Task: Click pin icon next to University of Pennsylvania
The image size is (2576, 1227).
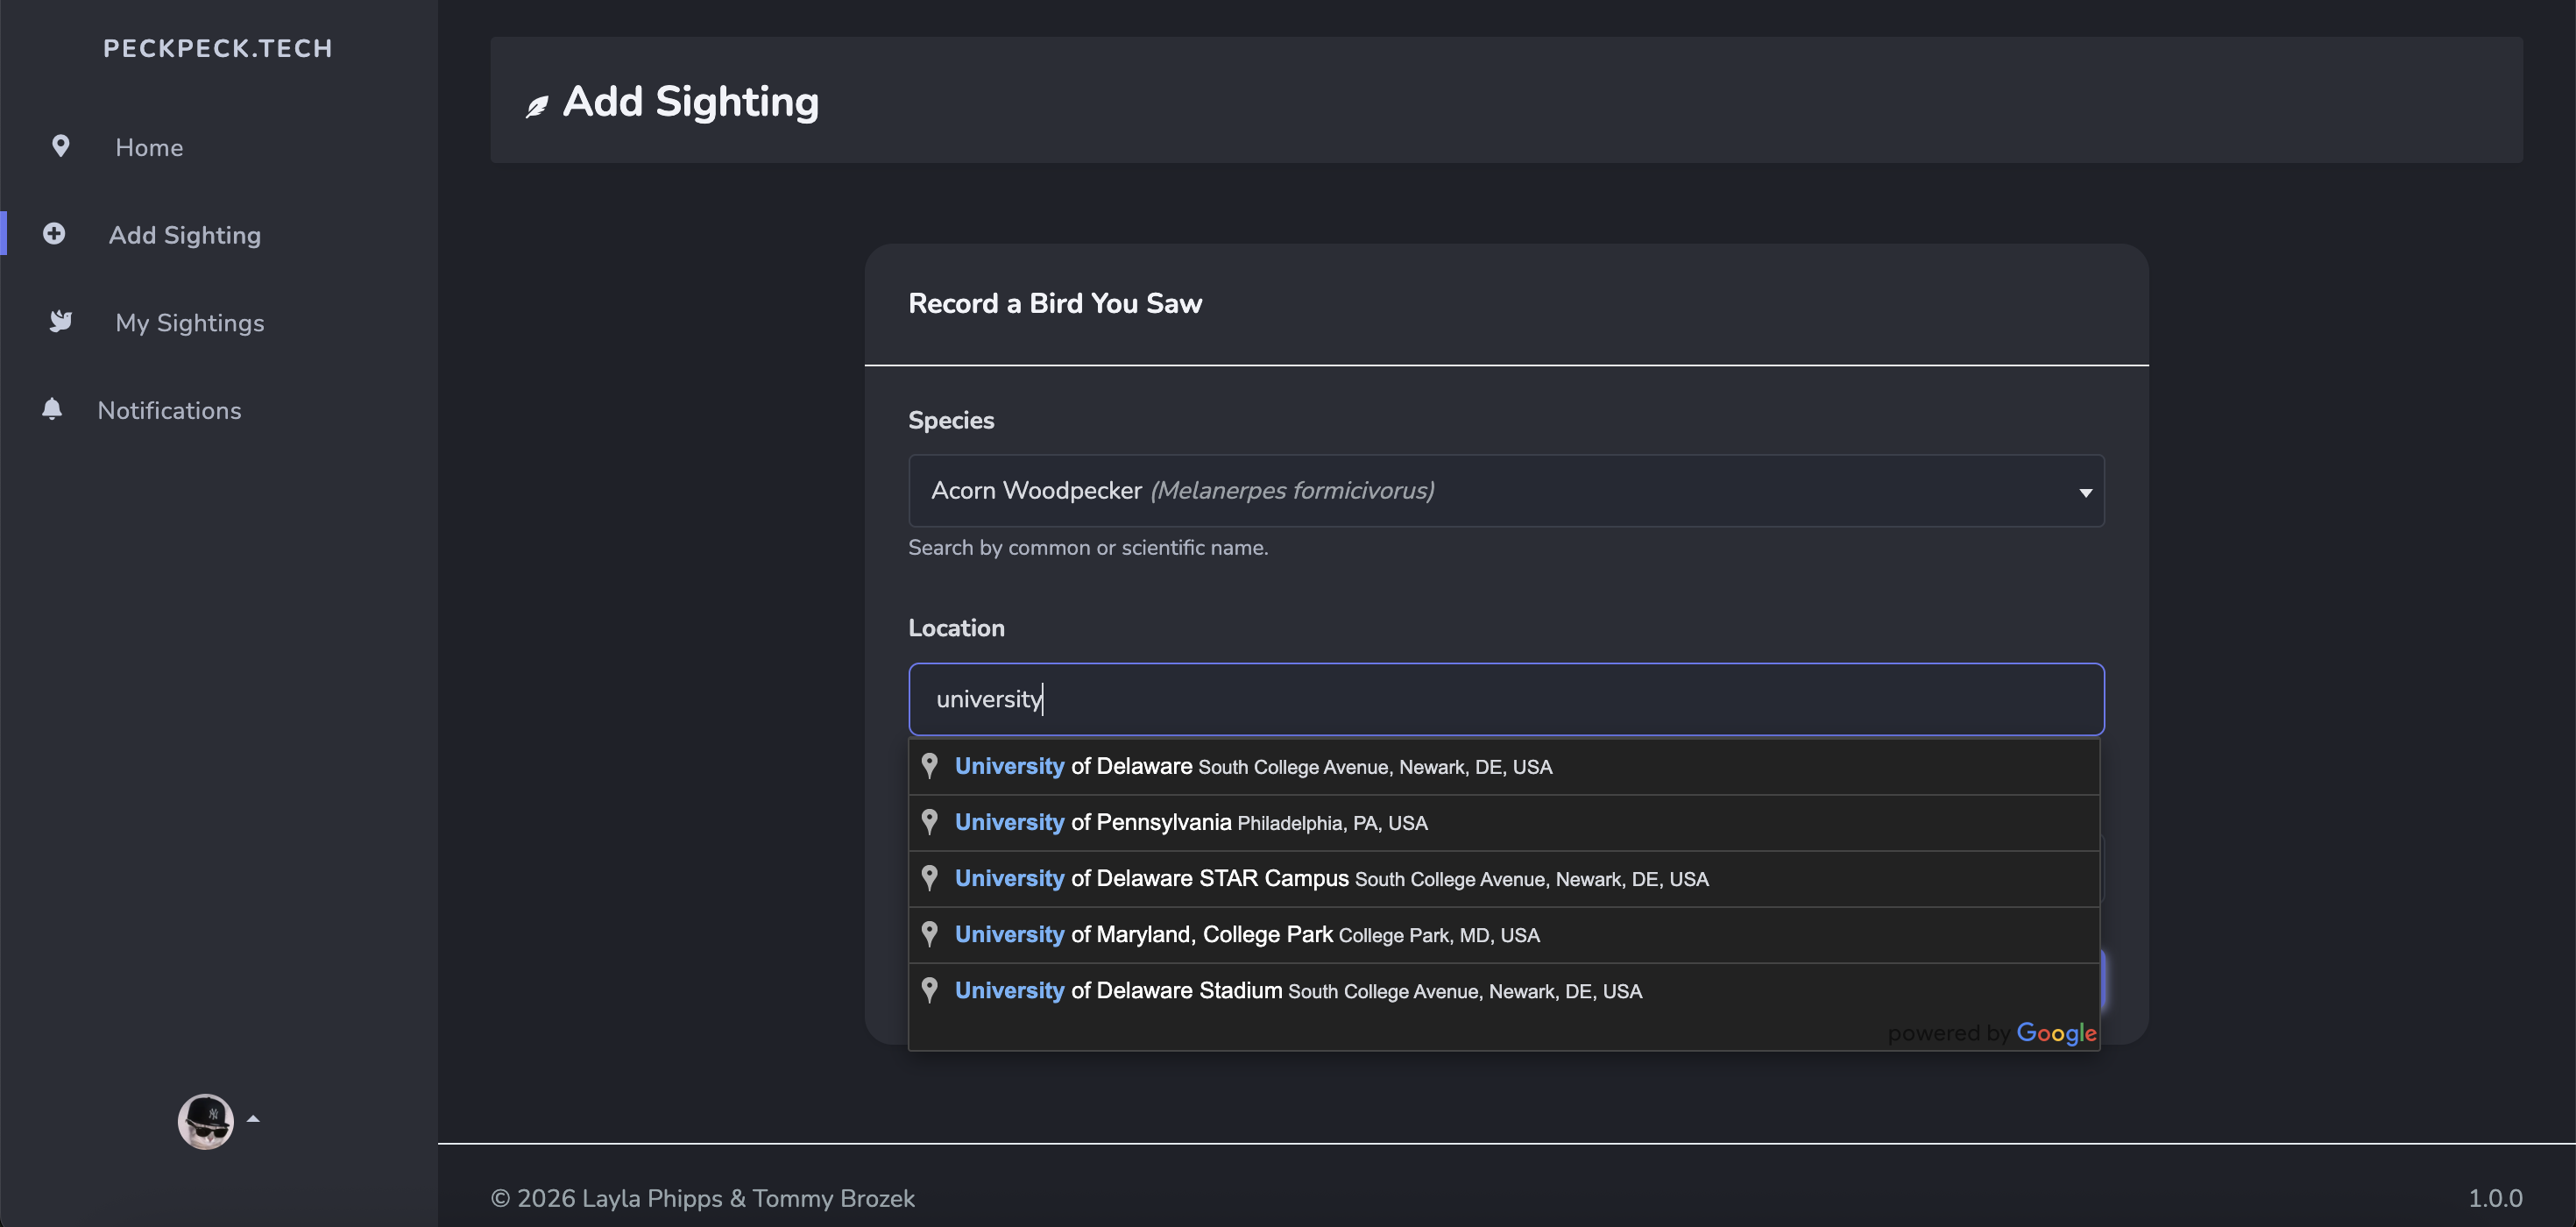Action: click(x=929, y=822)
